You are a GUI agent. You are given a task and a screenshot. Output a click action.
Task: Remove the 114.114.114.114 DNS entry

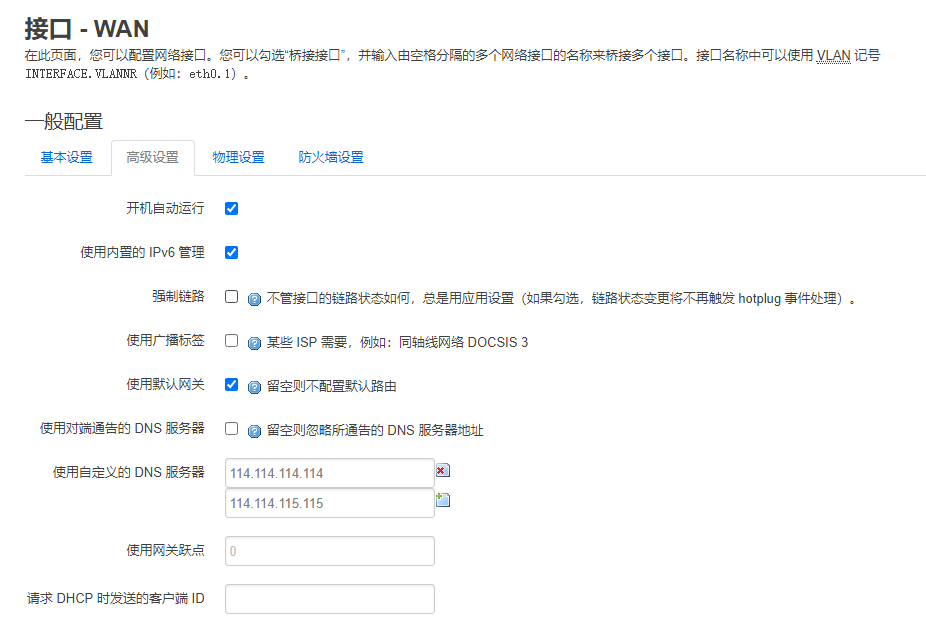[442, 471]
